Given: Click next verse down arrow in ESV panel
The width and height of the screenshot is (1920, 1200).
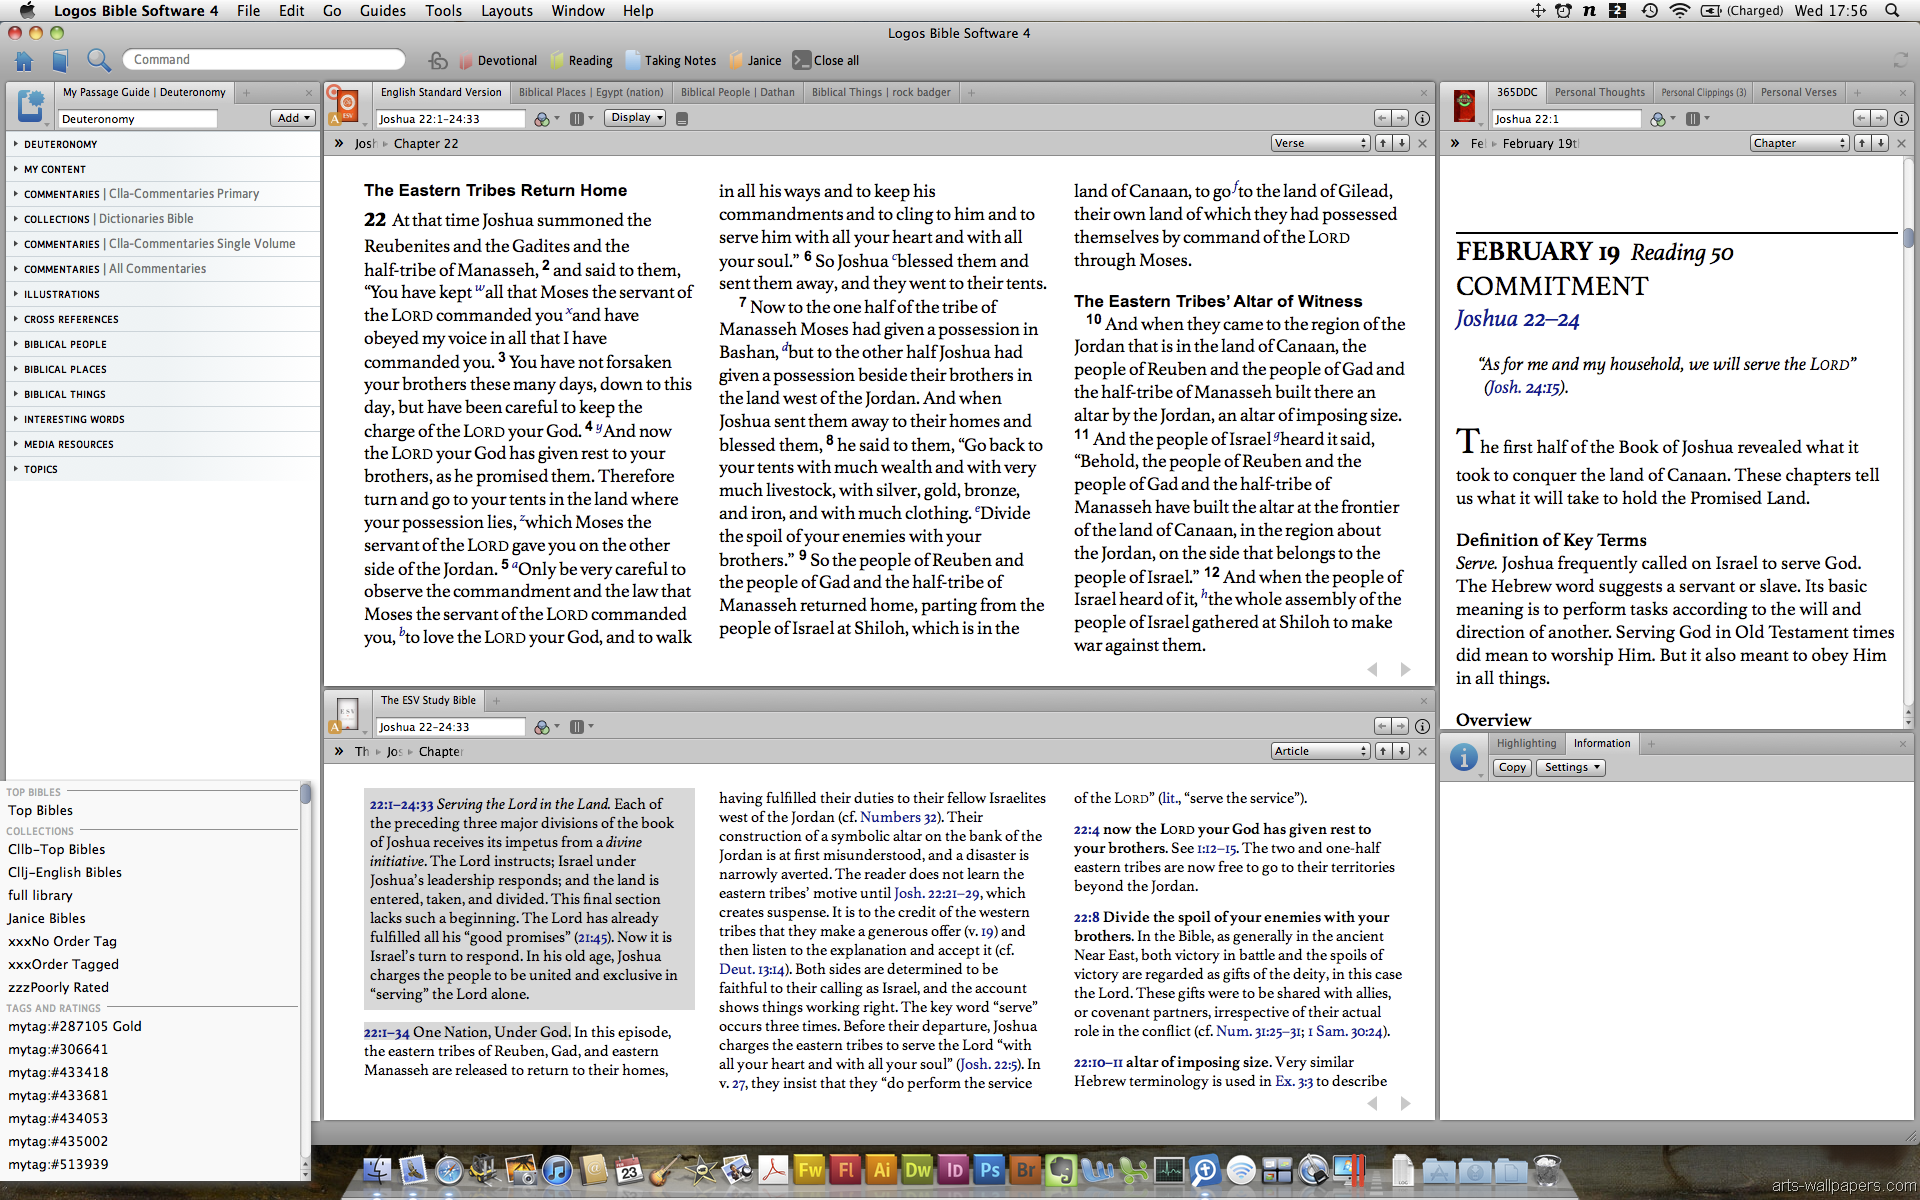Looking at the screenshot, I should pyautogui.click(x=1402, y=143).
